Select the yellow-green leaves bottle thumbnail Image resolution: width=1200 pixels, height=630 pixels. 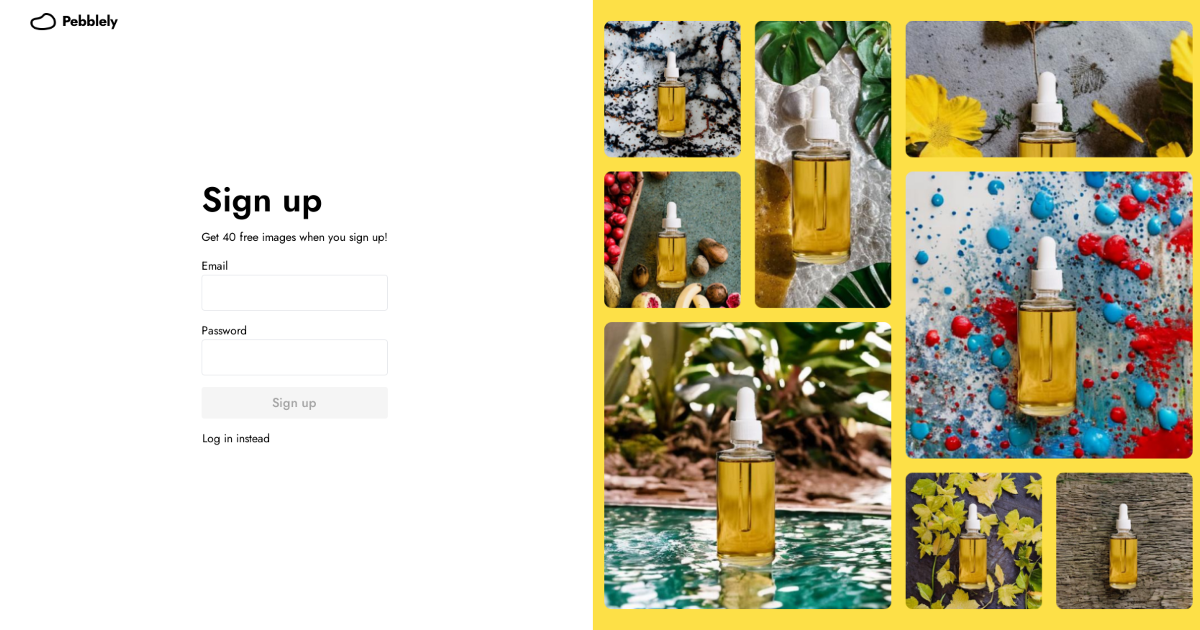pyautogui.click(x=974, y=541)
